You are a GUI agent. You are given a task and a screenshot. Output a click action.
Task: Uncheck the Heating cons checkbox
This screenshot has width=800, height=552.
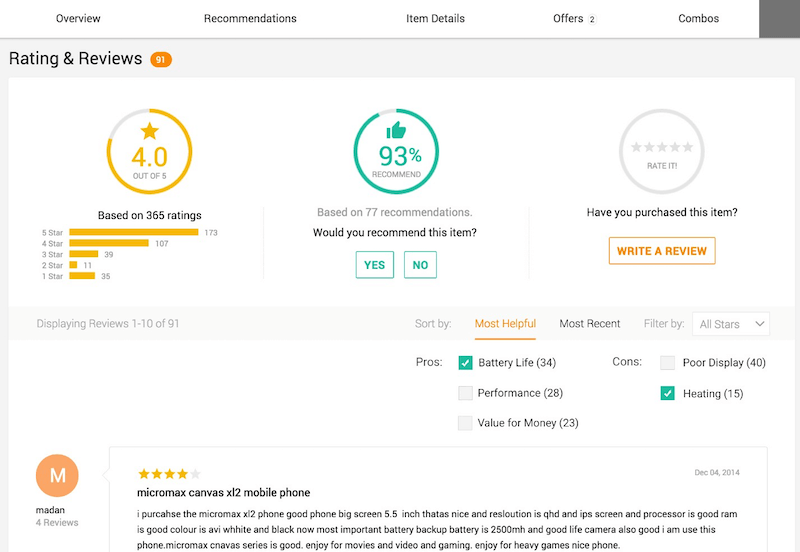(667, 393)
